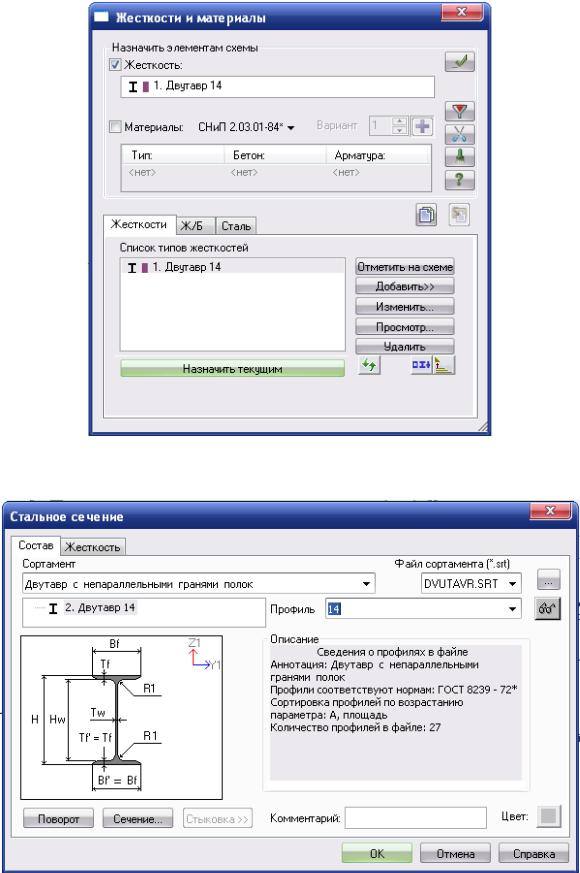
Task: Switch to the Жесткость tab in Стальное сечение
Action: (92, 547)
